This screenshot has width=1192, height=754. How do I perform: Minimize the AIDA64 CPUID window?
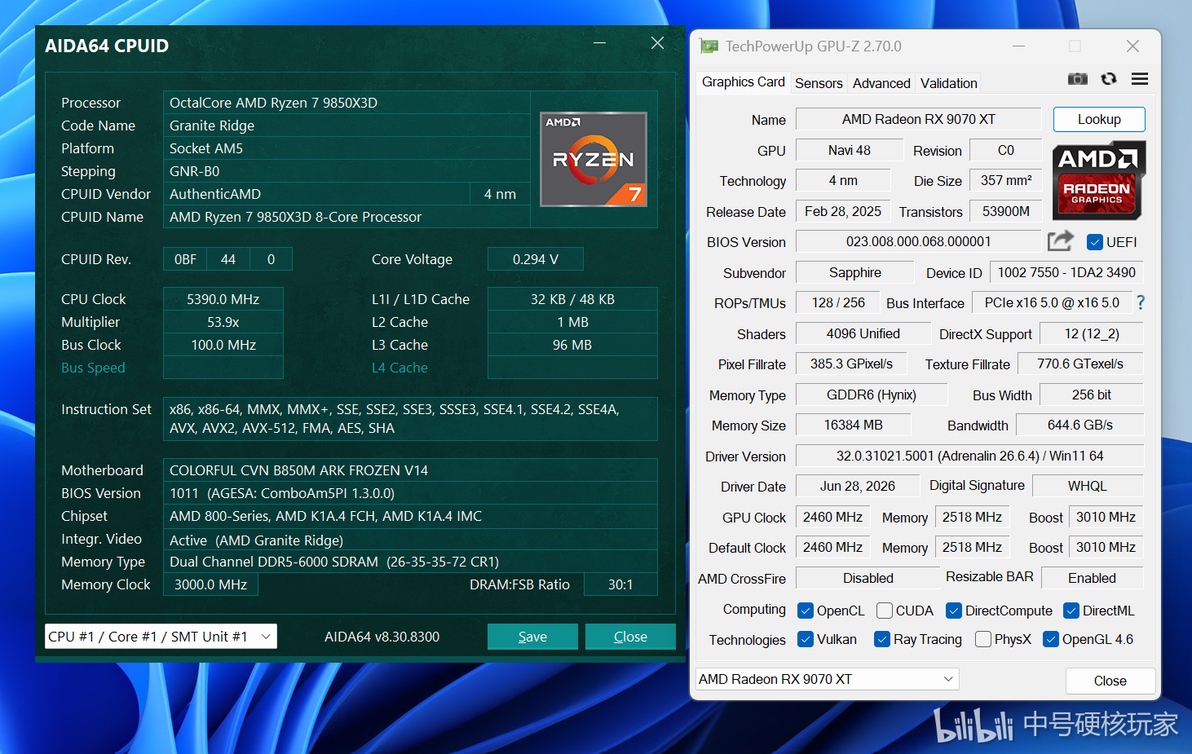point(600,43)
